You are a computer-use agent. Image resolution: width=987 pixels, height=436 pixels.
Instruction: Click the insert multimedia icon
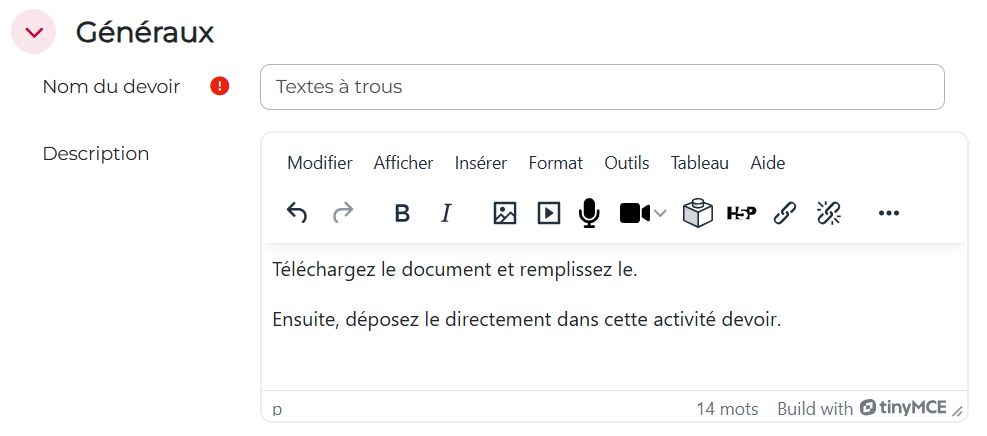(x=549, y=213)
